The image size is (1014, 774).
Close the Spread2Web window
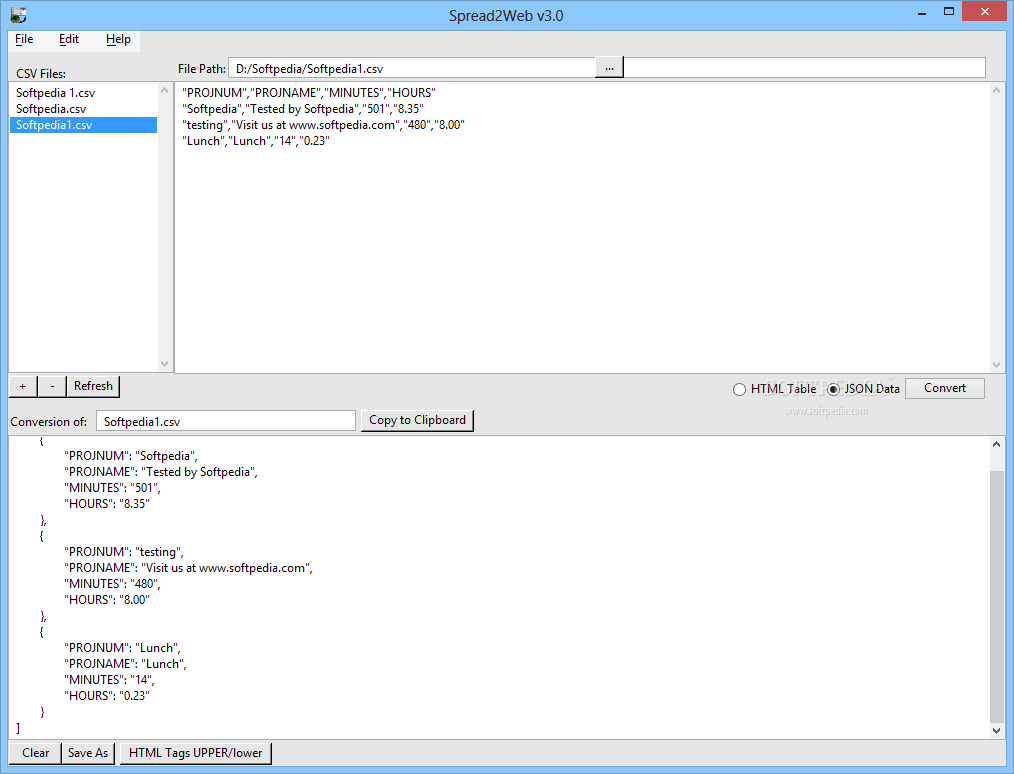point(985,12)
